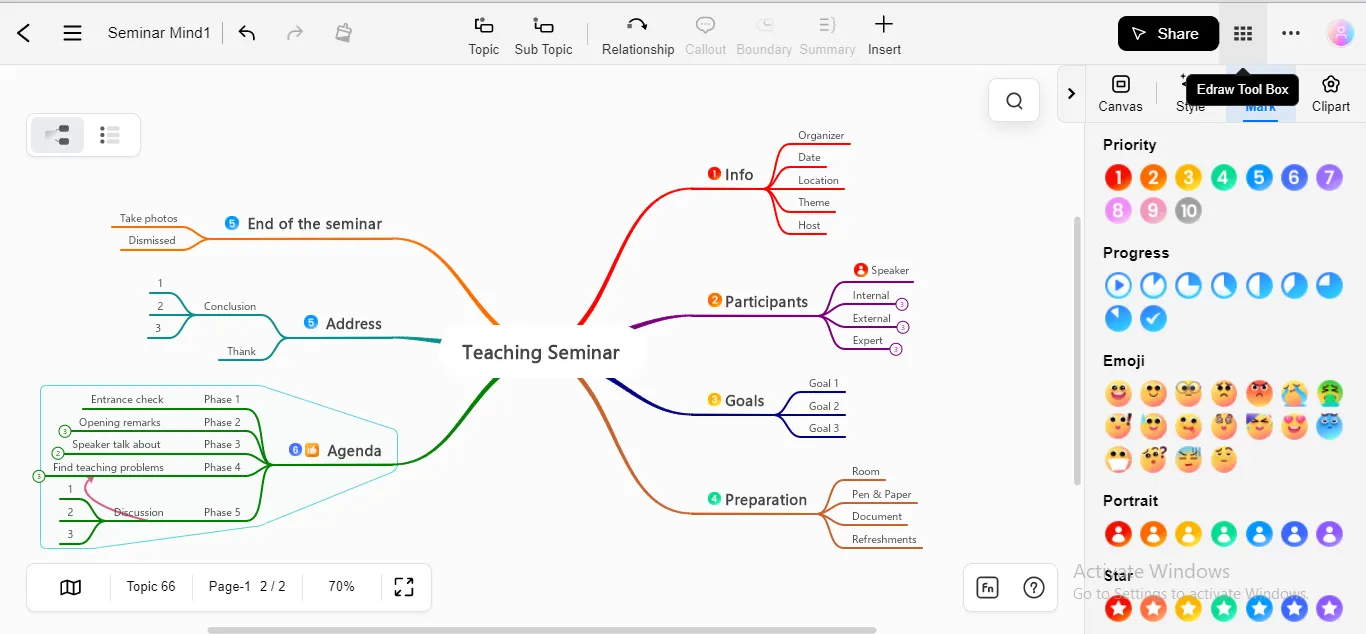Apply the purple portrait mark
This screenshot has width=1366, height=634.
[x=1329, y=533]
